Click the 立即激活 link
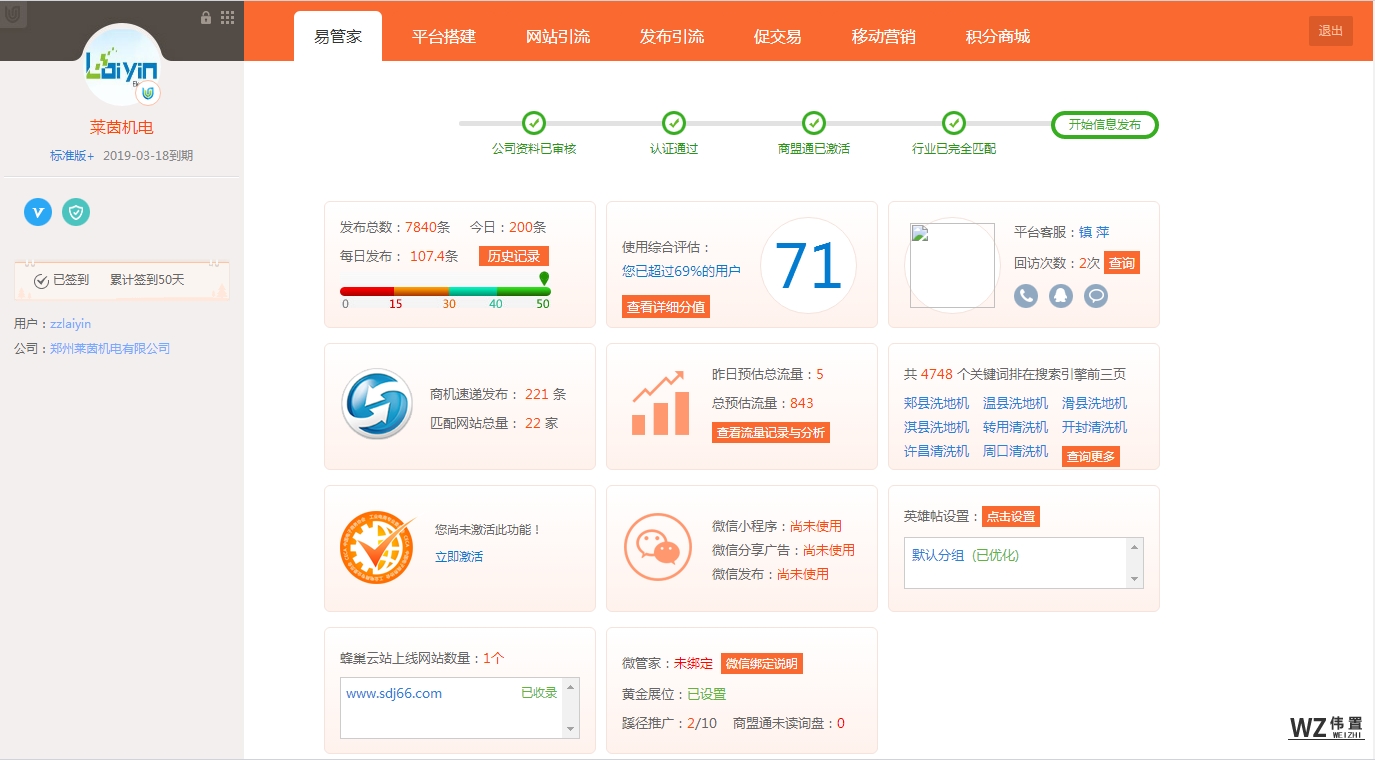 [459, 556]
